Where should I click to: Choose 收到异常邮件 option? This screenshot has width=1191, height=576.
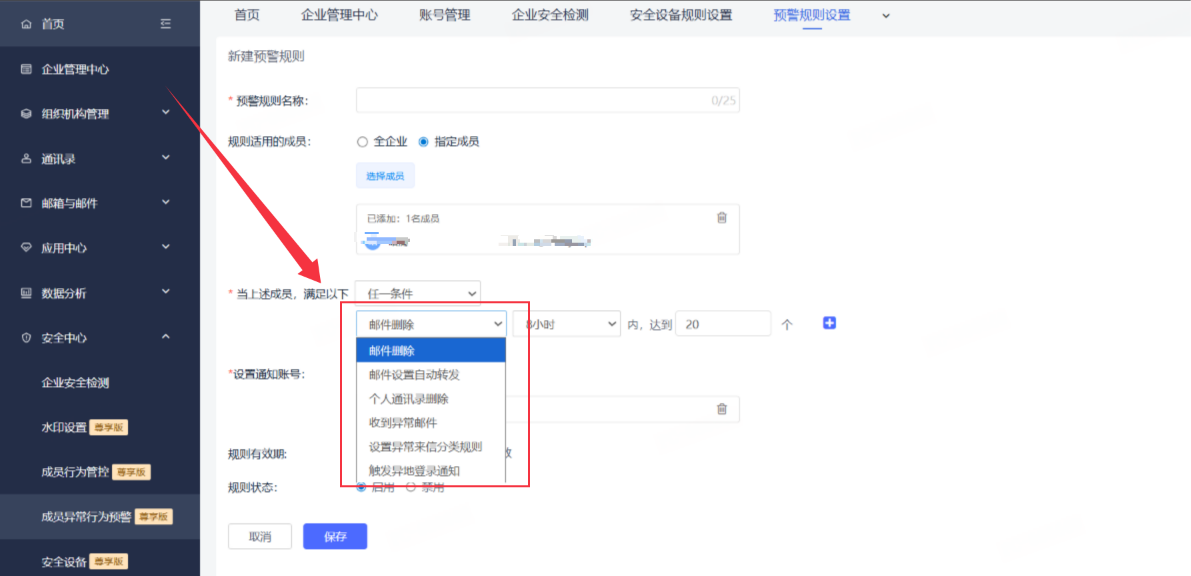pos(431,423)
